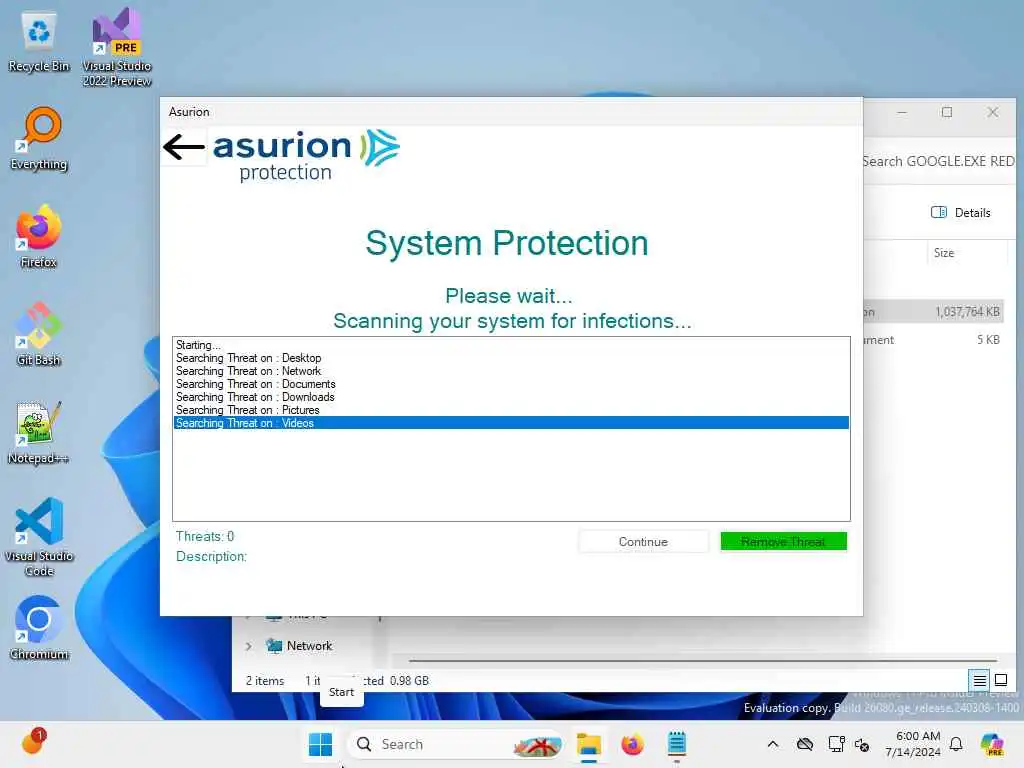Toggle Details pane in File Explorer
Screen dimensions: 1024x768
pyautogui.click(x=961, y=213)
